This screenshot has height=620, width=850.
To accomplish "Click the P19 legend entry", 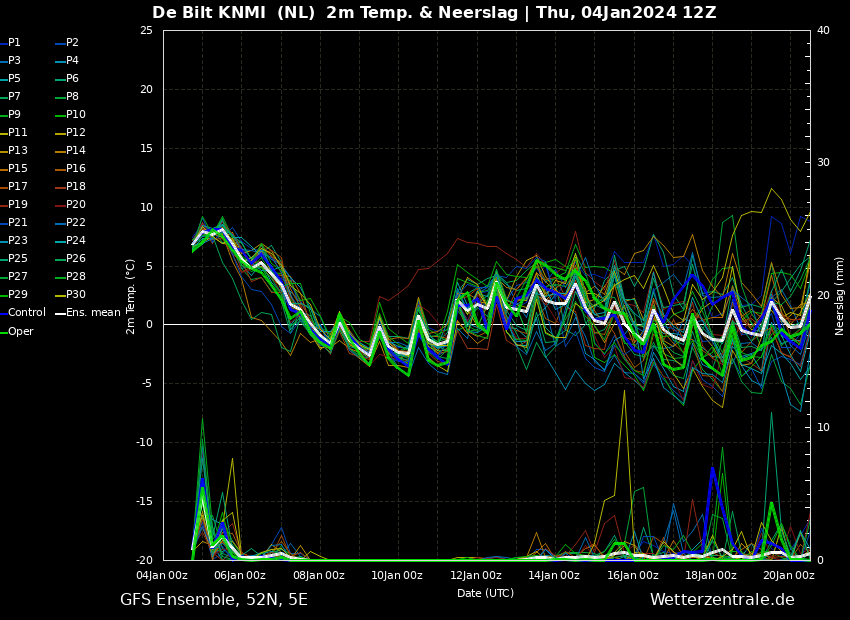I will tap(14, 204).
